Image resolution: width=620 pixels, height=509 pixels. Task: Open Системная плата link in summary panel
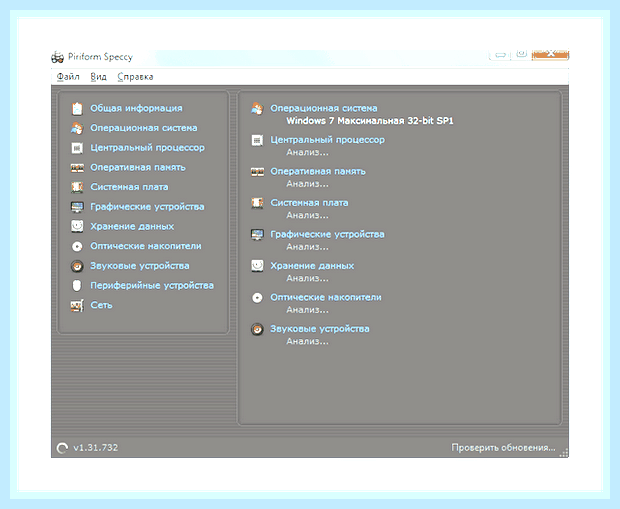(309, 203)
